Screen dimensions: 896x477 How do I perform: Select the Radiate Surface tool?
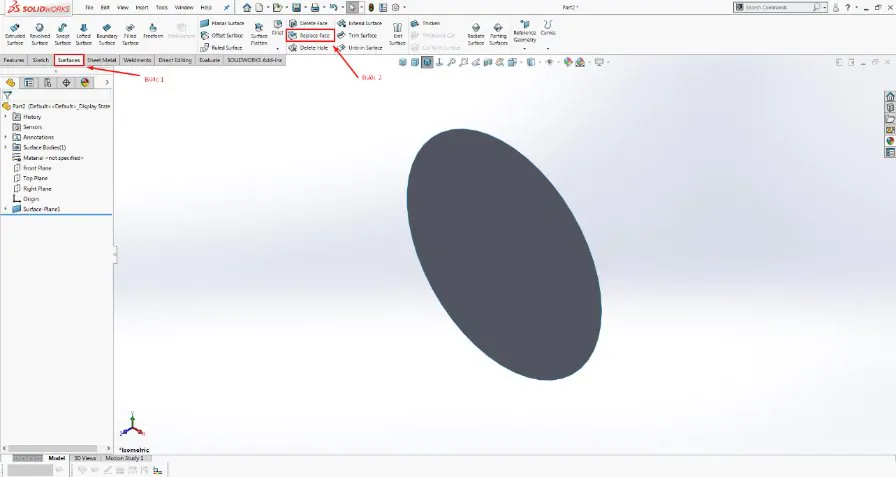tap(475, 34)
